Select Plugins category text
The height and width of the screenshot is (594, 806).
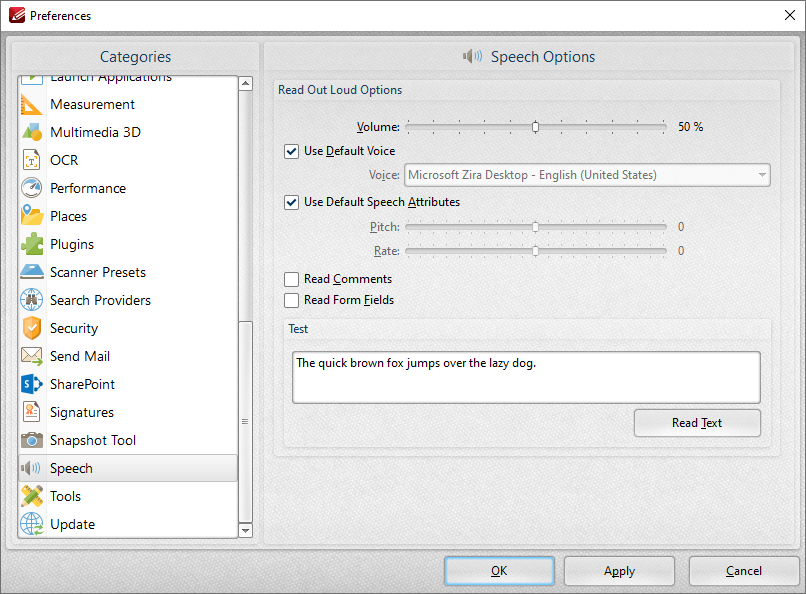(72, 245)
